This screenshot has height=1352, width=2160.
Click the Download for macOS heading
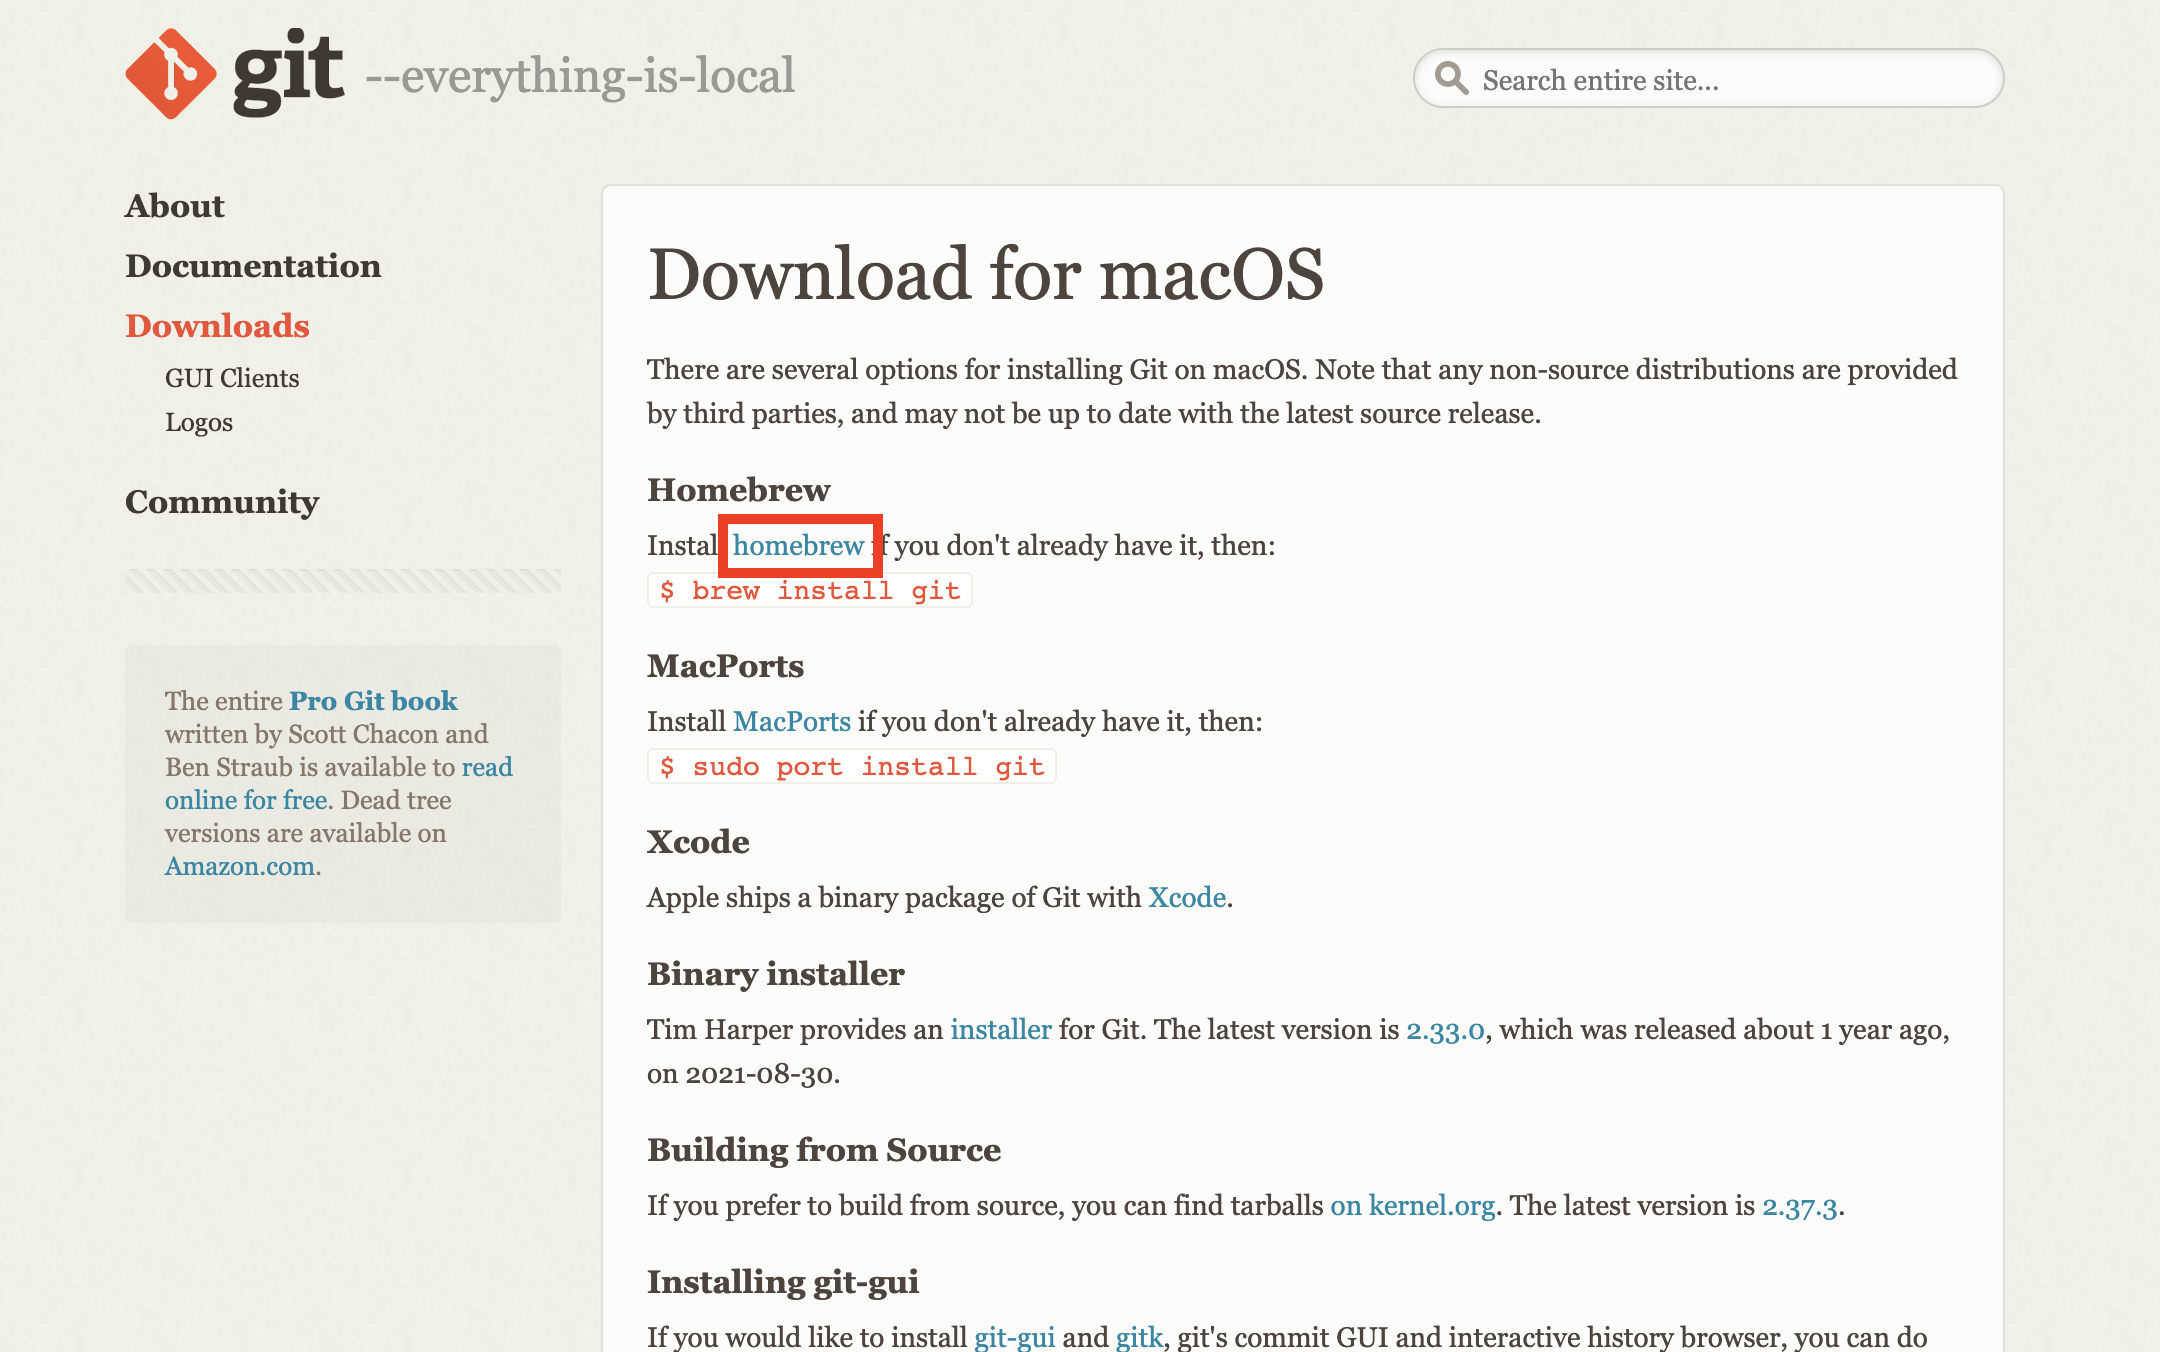click(986, 274)
